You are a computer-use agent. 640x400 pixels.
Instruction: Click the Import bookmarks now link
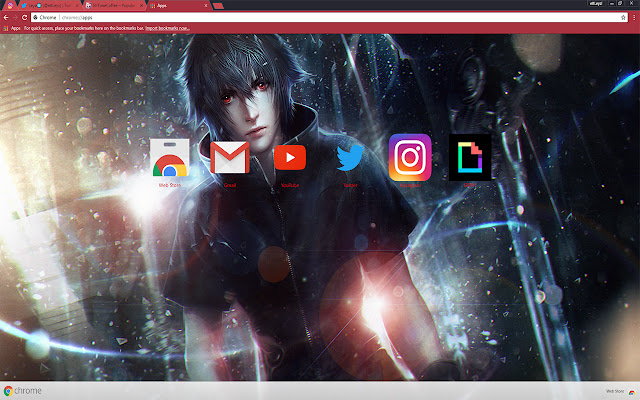167,28
